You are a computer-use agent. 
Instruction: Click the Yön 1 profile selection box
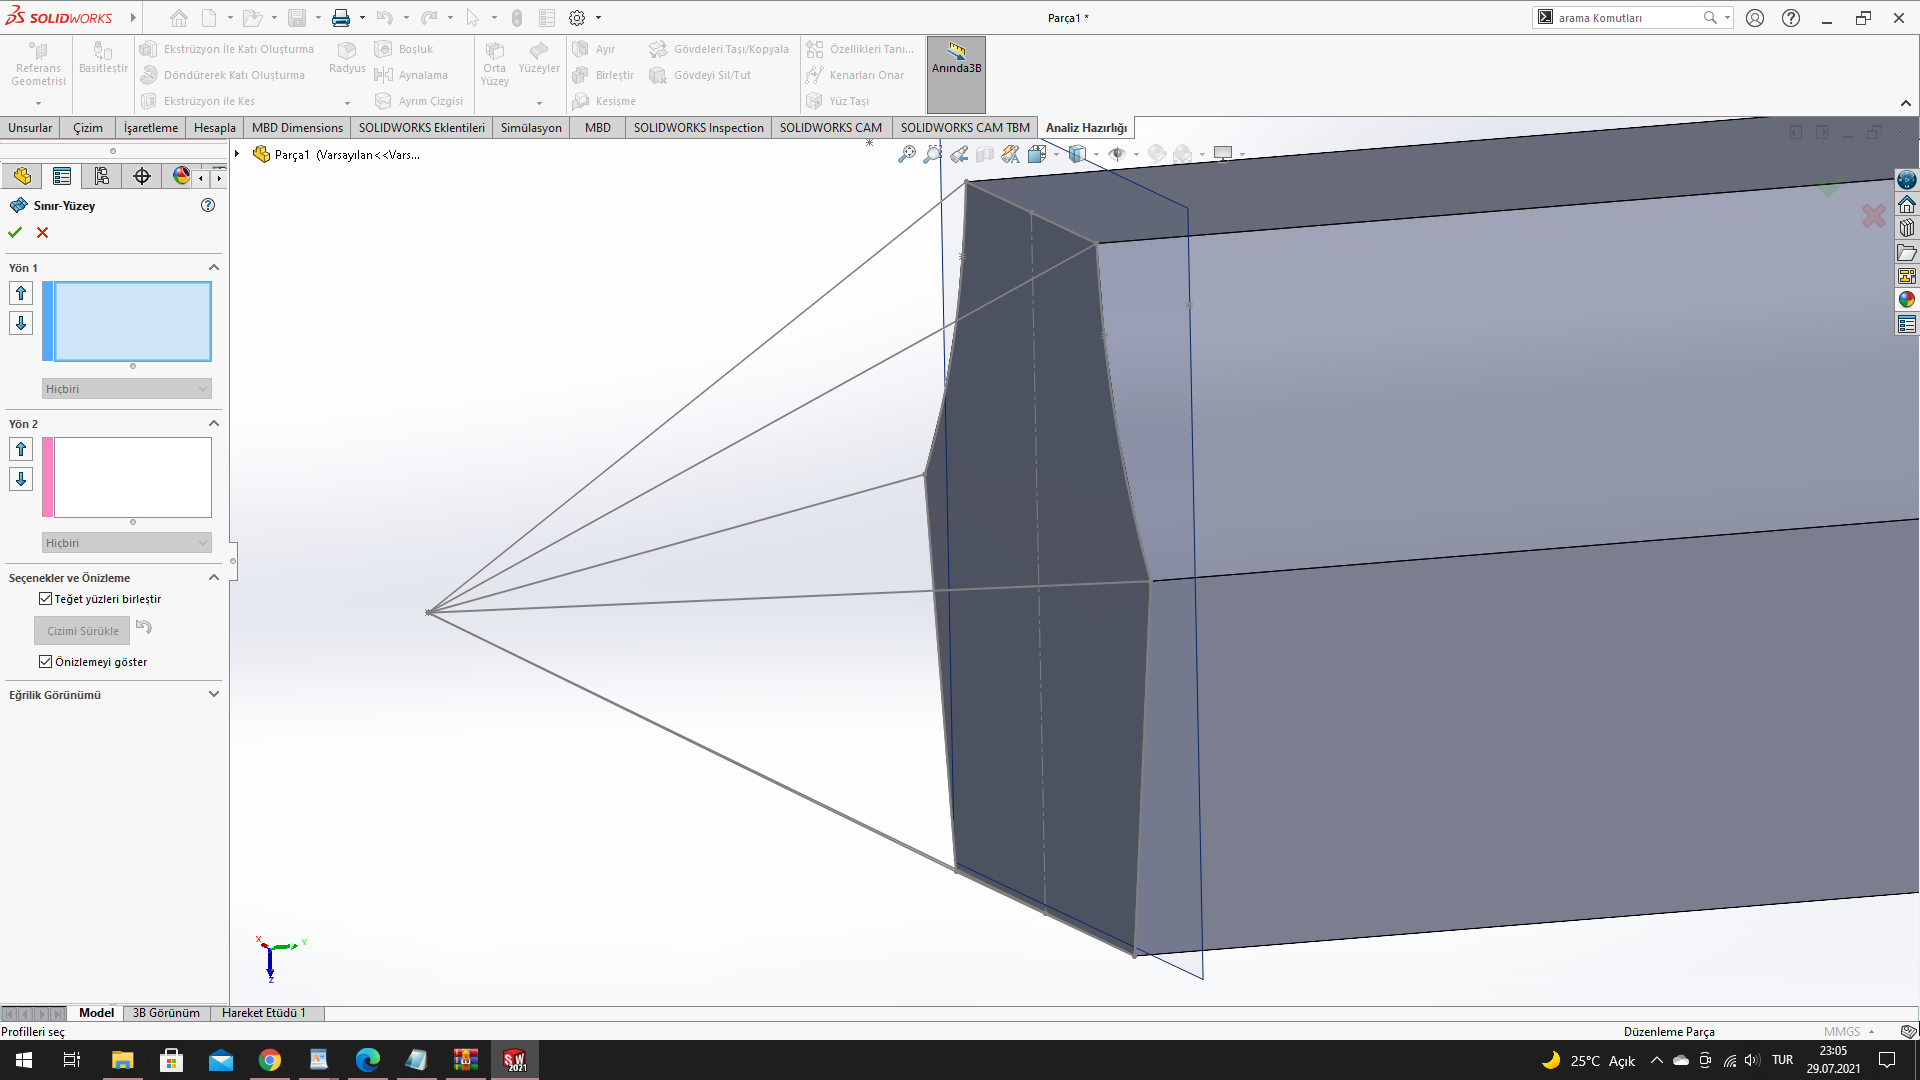[132, 321]
